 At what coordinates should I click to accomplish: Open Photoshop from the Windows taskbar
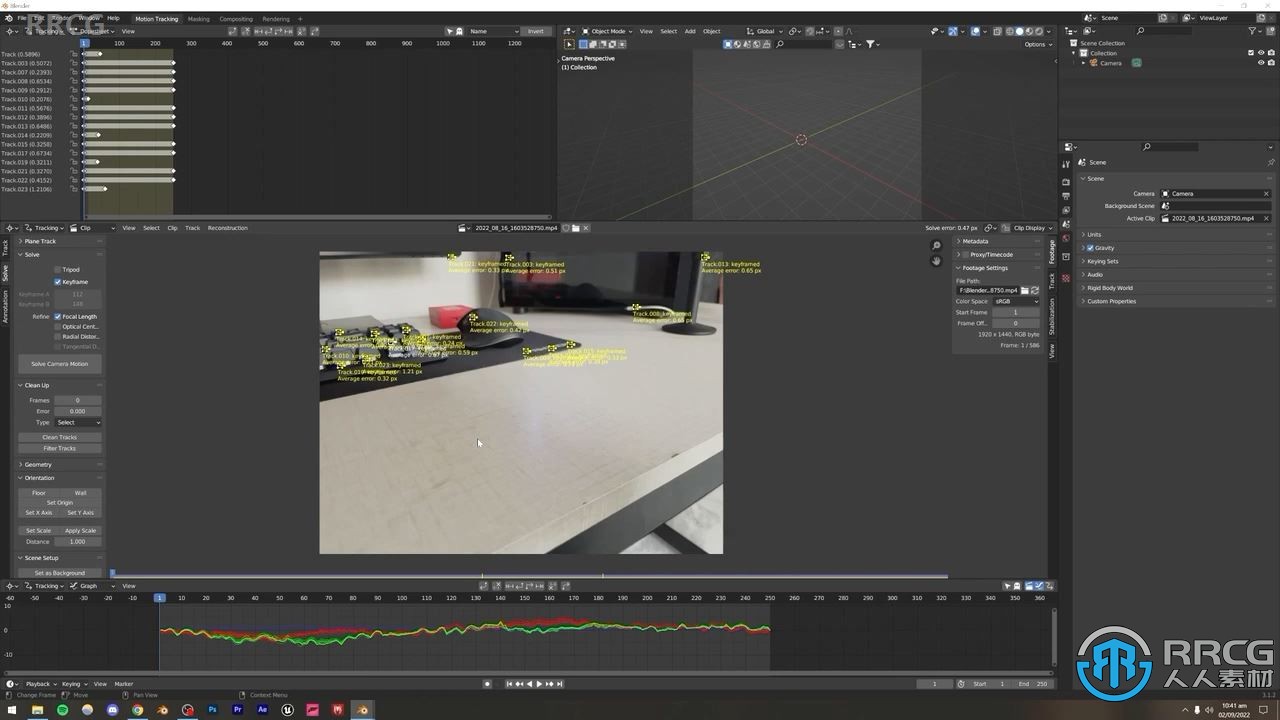coord(212,710)
